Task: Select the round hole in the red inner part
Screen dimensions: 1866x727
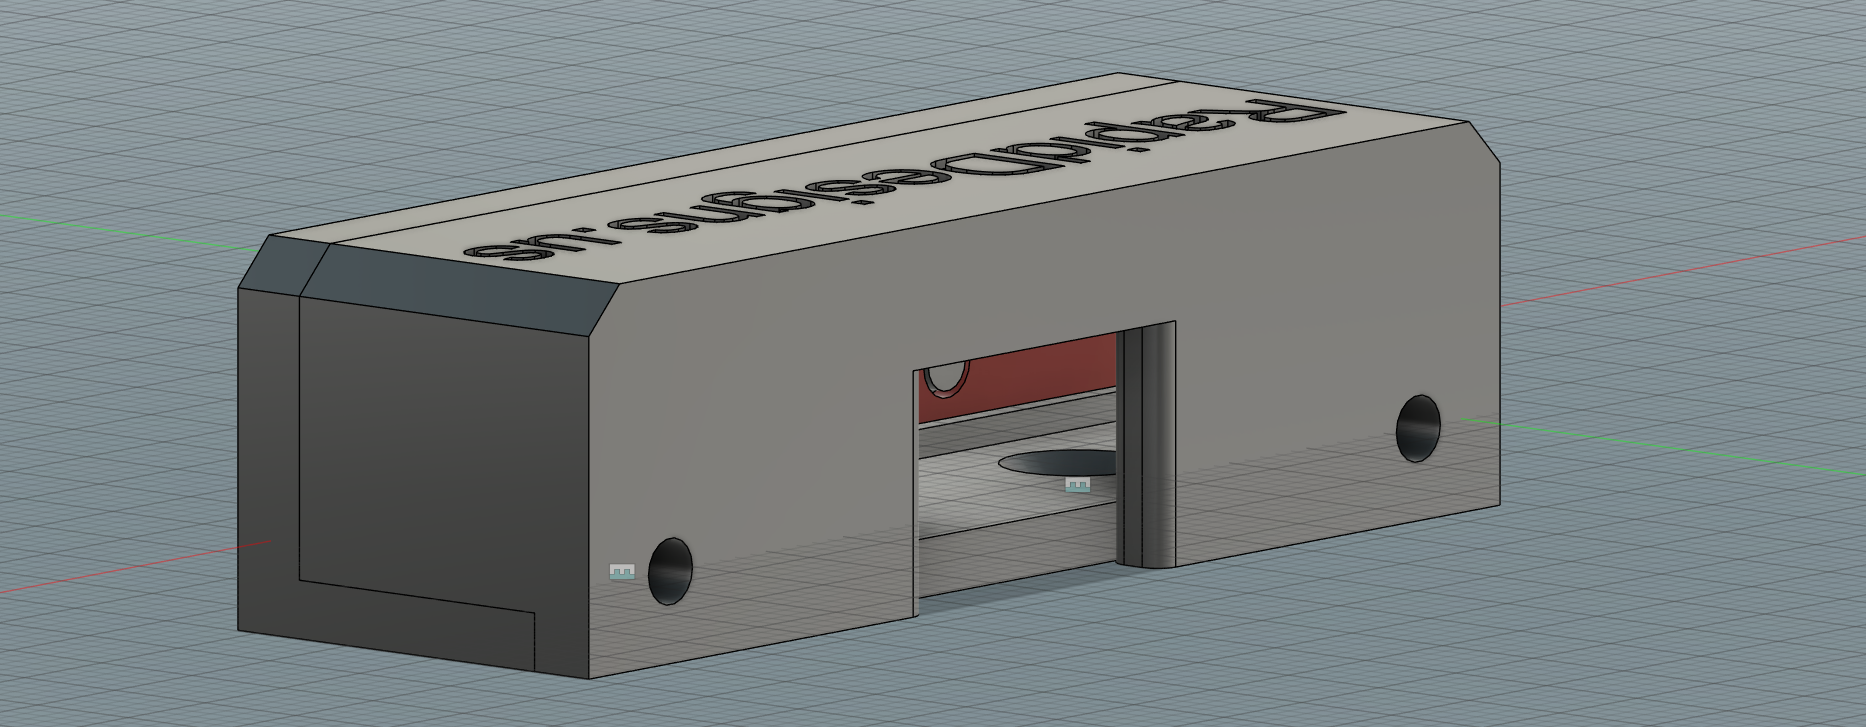Action: [946, 378]
